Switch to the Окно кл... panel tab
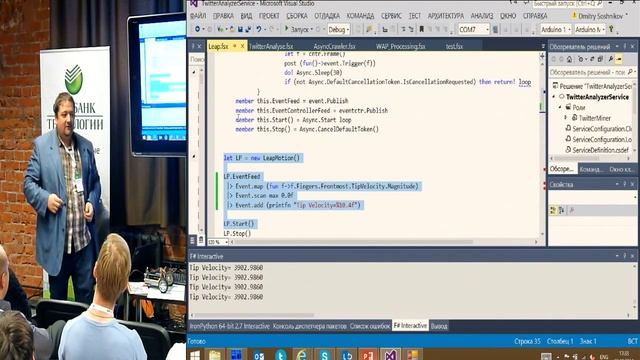 click(620, 169)
